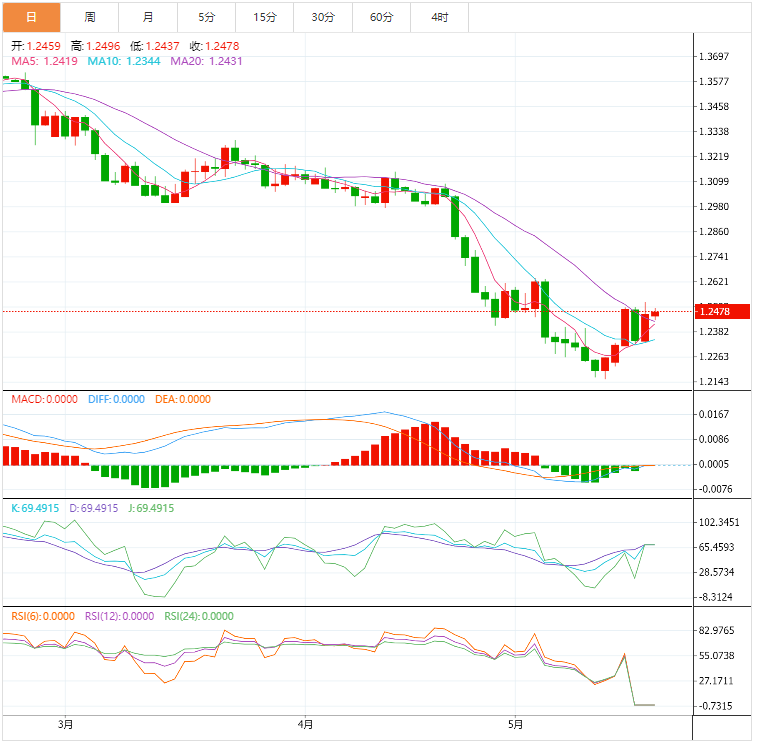Viewport: 758px width, 746px height.
Task: Click the DIFF: 0.0000 label
Action: click(116, 399)
